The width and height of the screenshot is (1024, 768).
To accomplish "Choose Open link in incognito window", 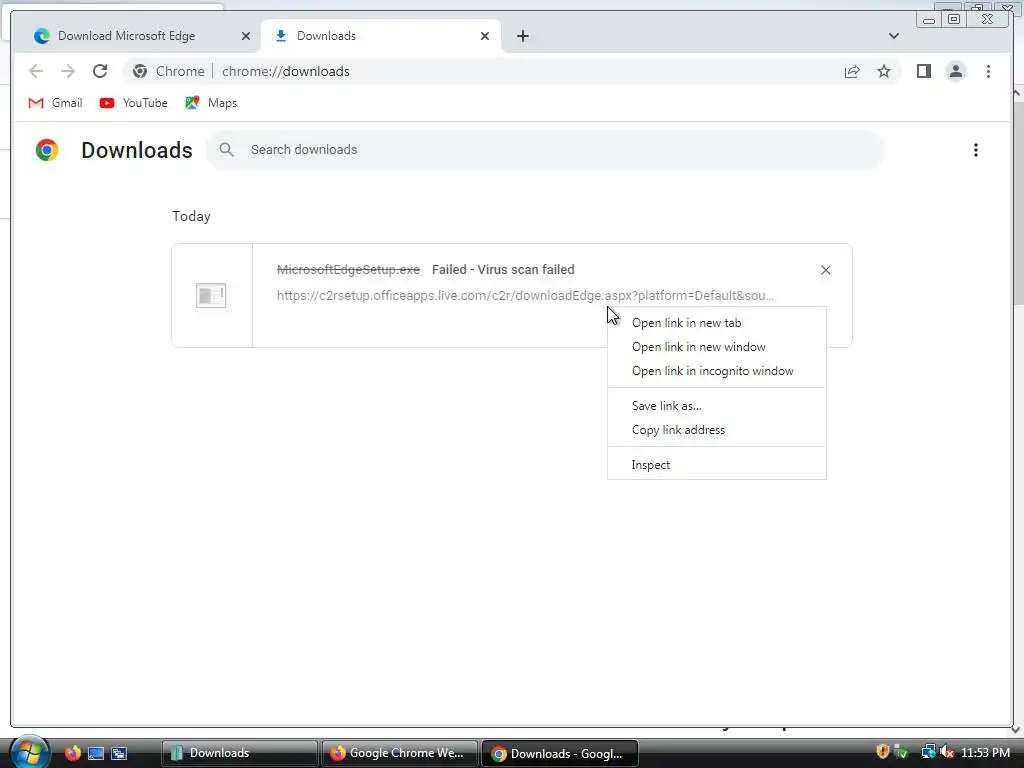I will point(716,371).
